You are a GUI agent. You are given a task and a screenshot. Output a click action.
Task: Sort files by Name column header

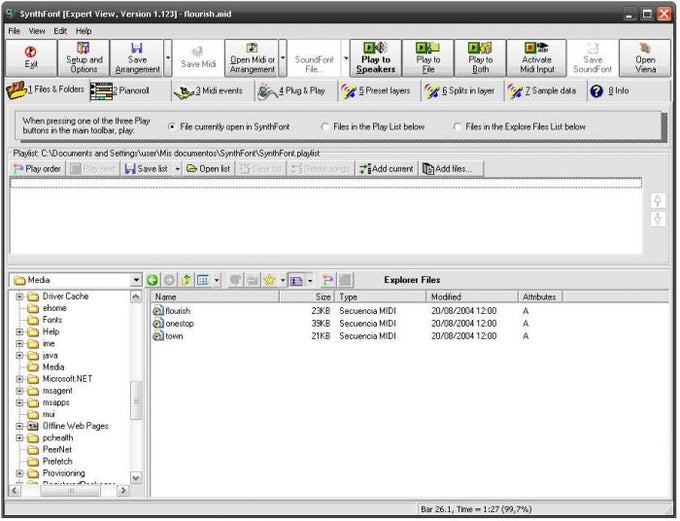pos(215,297)
